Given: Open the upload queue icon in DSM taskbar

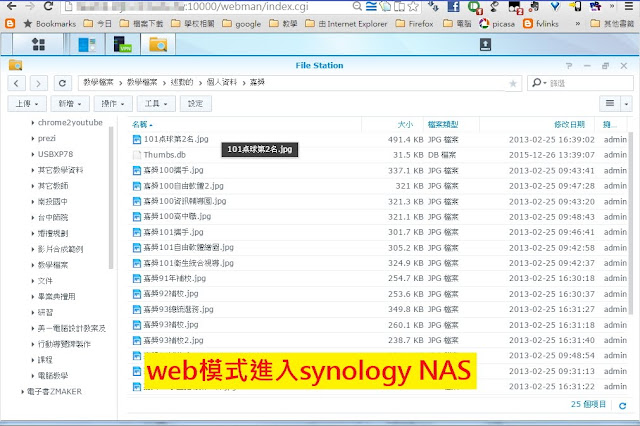Looking at the screenshot, I should [x=485, y=44].
